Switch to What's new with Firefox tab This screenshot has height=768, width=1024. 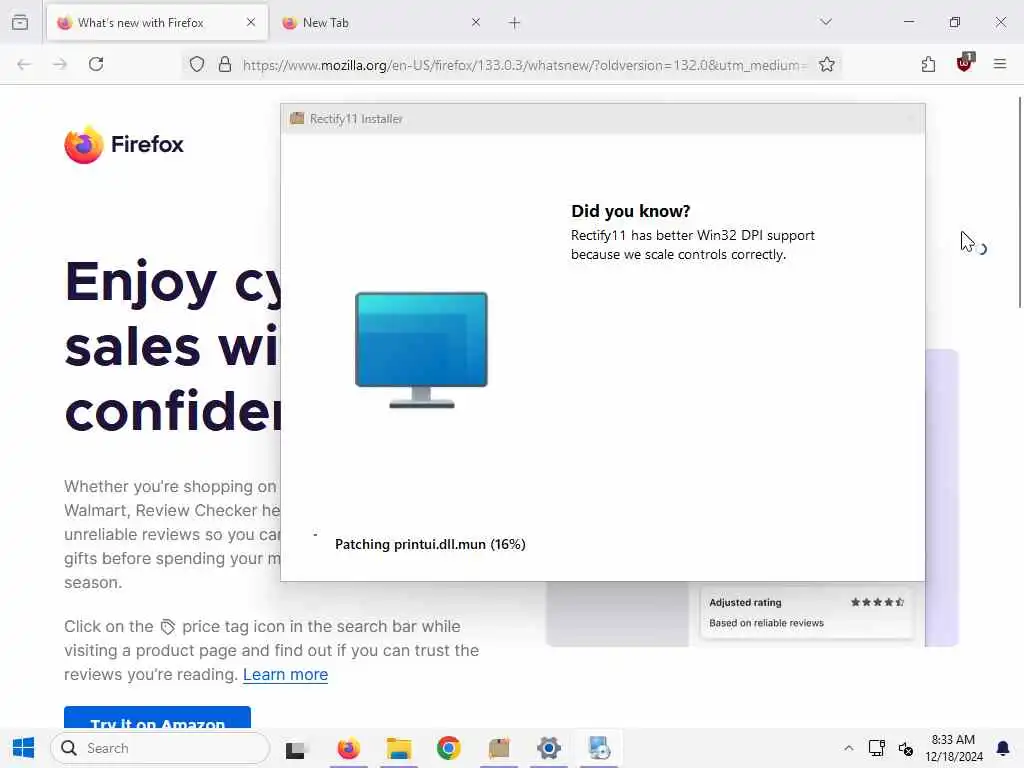point(157,23)
